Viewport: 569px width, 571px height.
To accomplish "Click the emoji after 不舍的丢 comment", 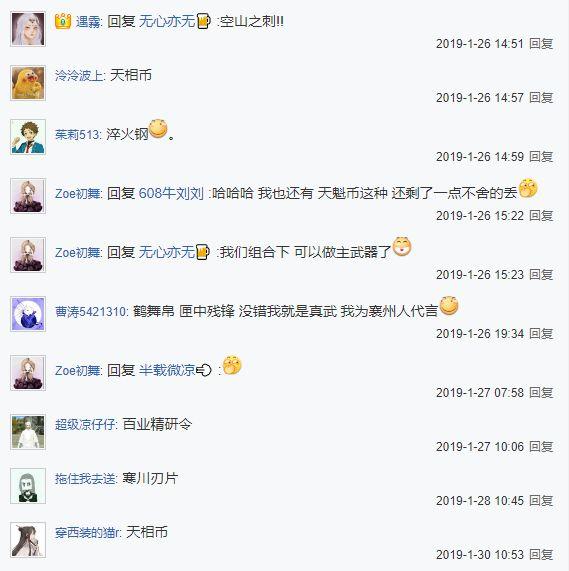I will (528, 188).
